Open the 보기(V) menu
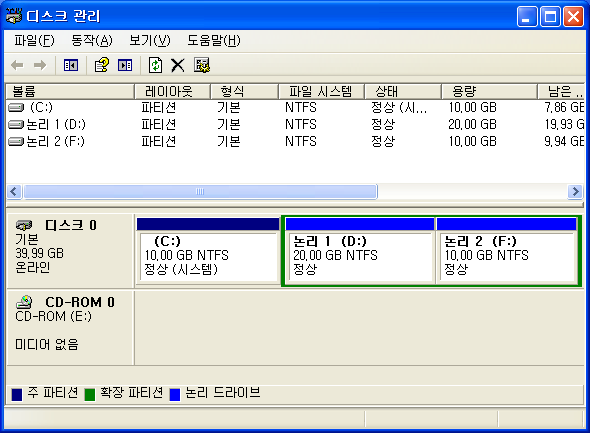This screenshot has height=433, width=590. (x=150, y=41)
